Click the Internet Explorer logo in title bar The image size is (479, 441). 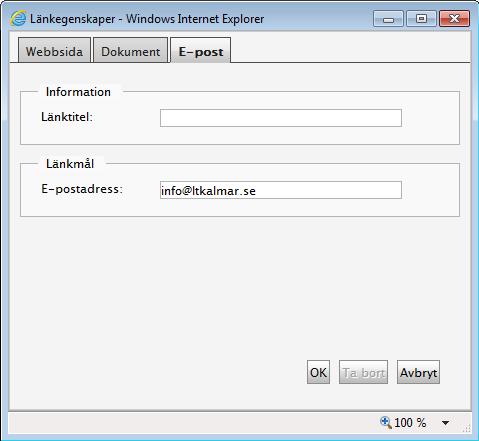pos(18,18)
